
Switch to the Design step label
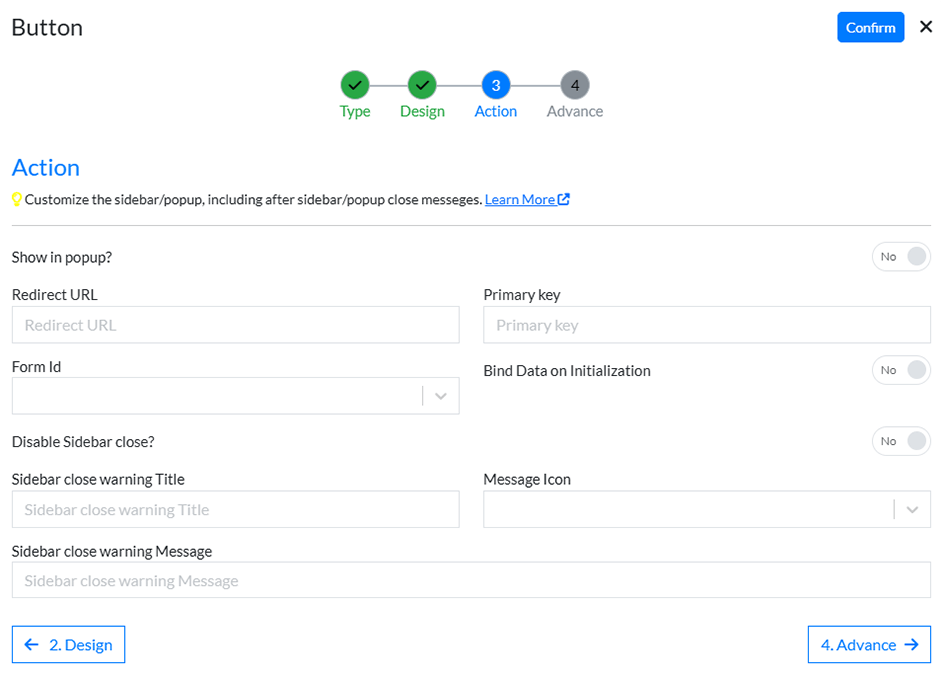pyautogui.click(x=421, y=111)
